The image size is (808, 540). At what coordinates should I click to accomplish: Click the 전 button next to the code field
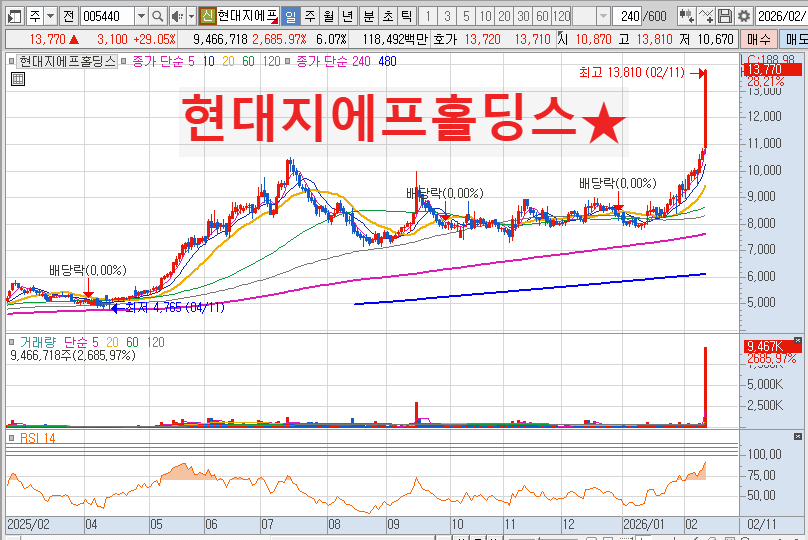[x=69, y=16]
